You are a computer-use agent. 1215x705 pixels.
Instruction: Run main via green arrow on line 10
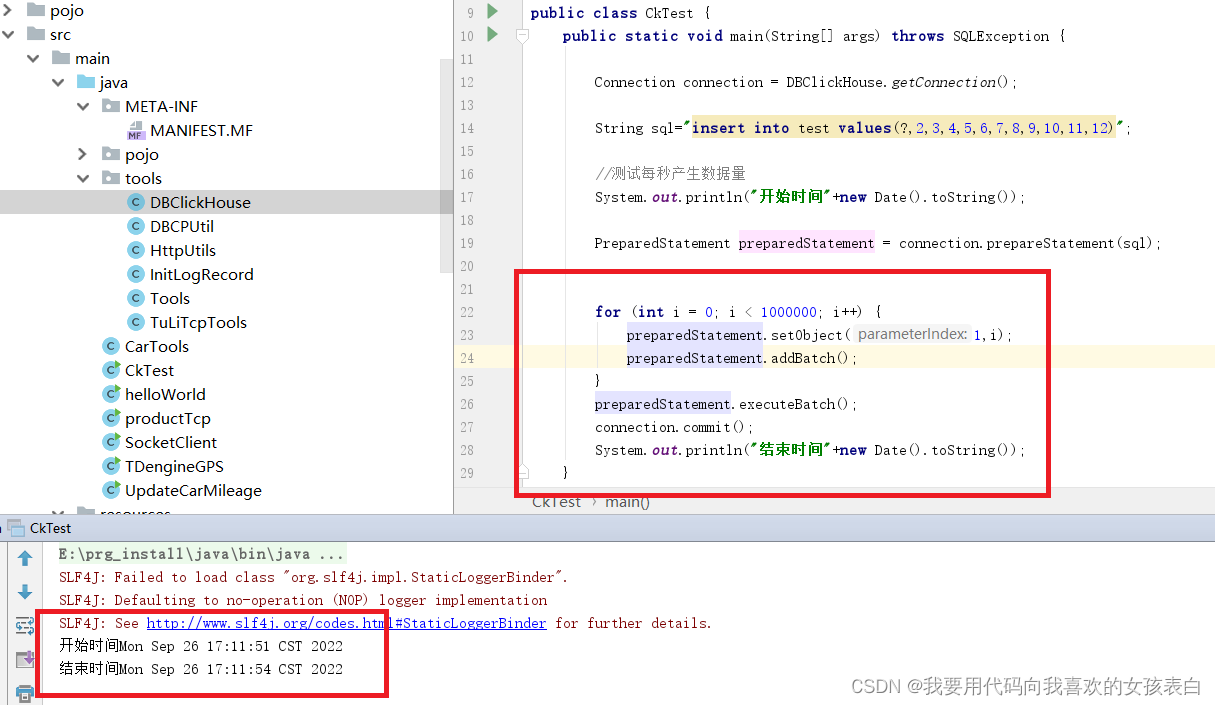[490, 35]
